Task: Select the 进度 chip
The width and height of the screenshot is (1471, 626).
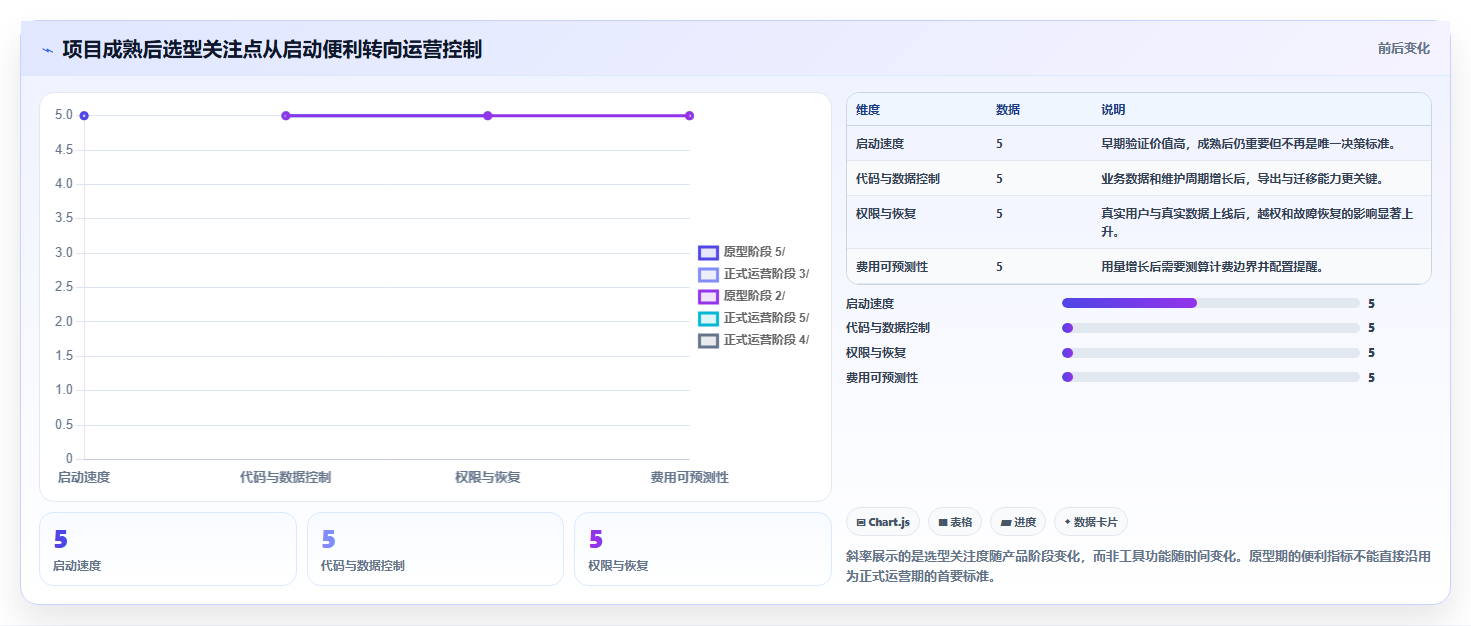Action: [1018, 522]
